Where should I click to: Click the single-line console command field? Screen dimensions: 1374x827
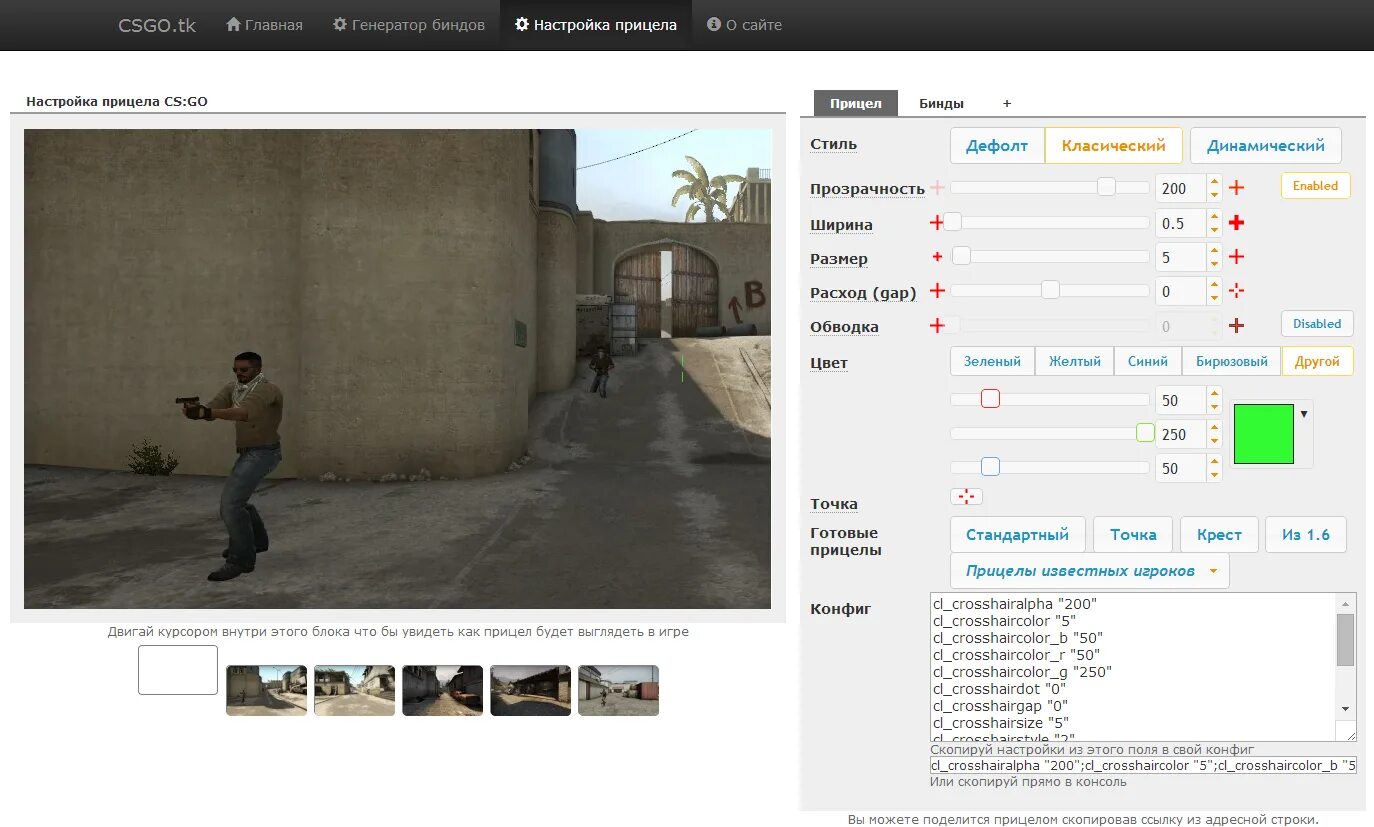click(x=1143, y=765)
